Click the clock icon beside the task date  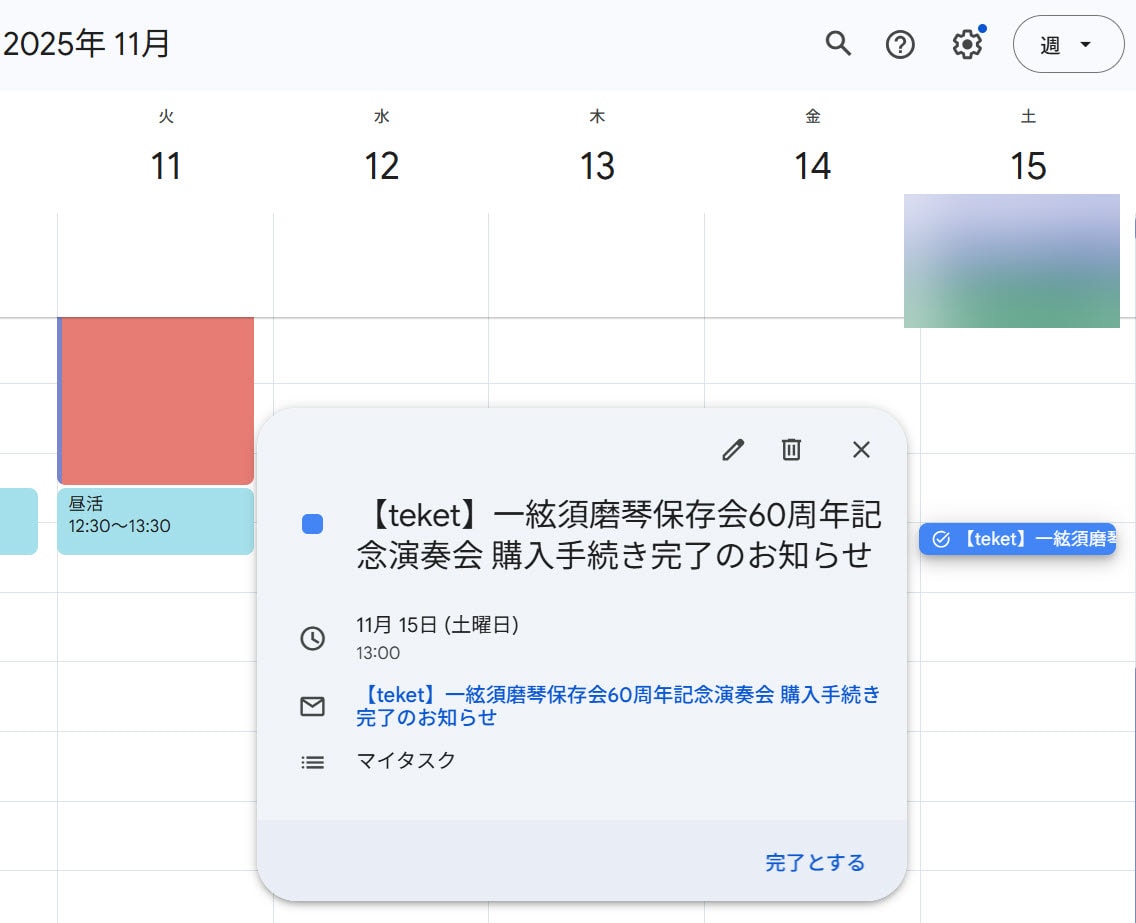click(313, 638)
